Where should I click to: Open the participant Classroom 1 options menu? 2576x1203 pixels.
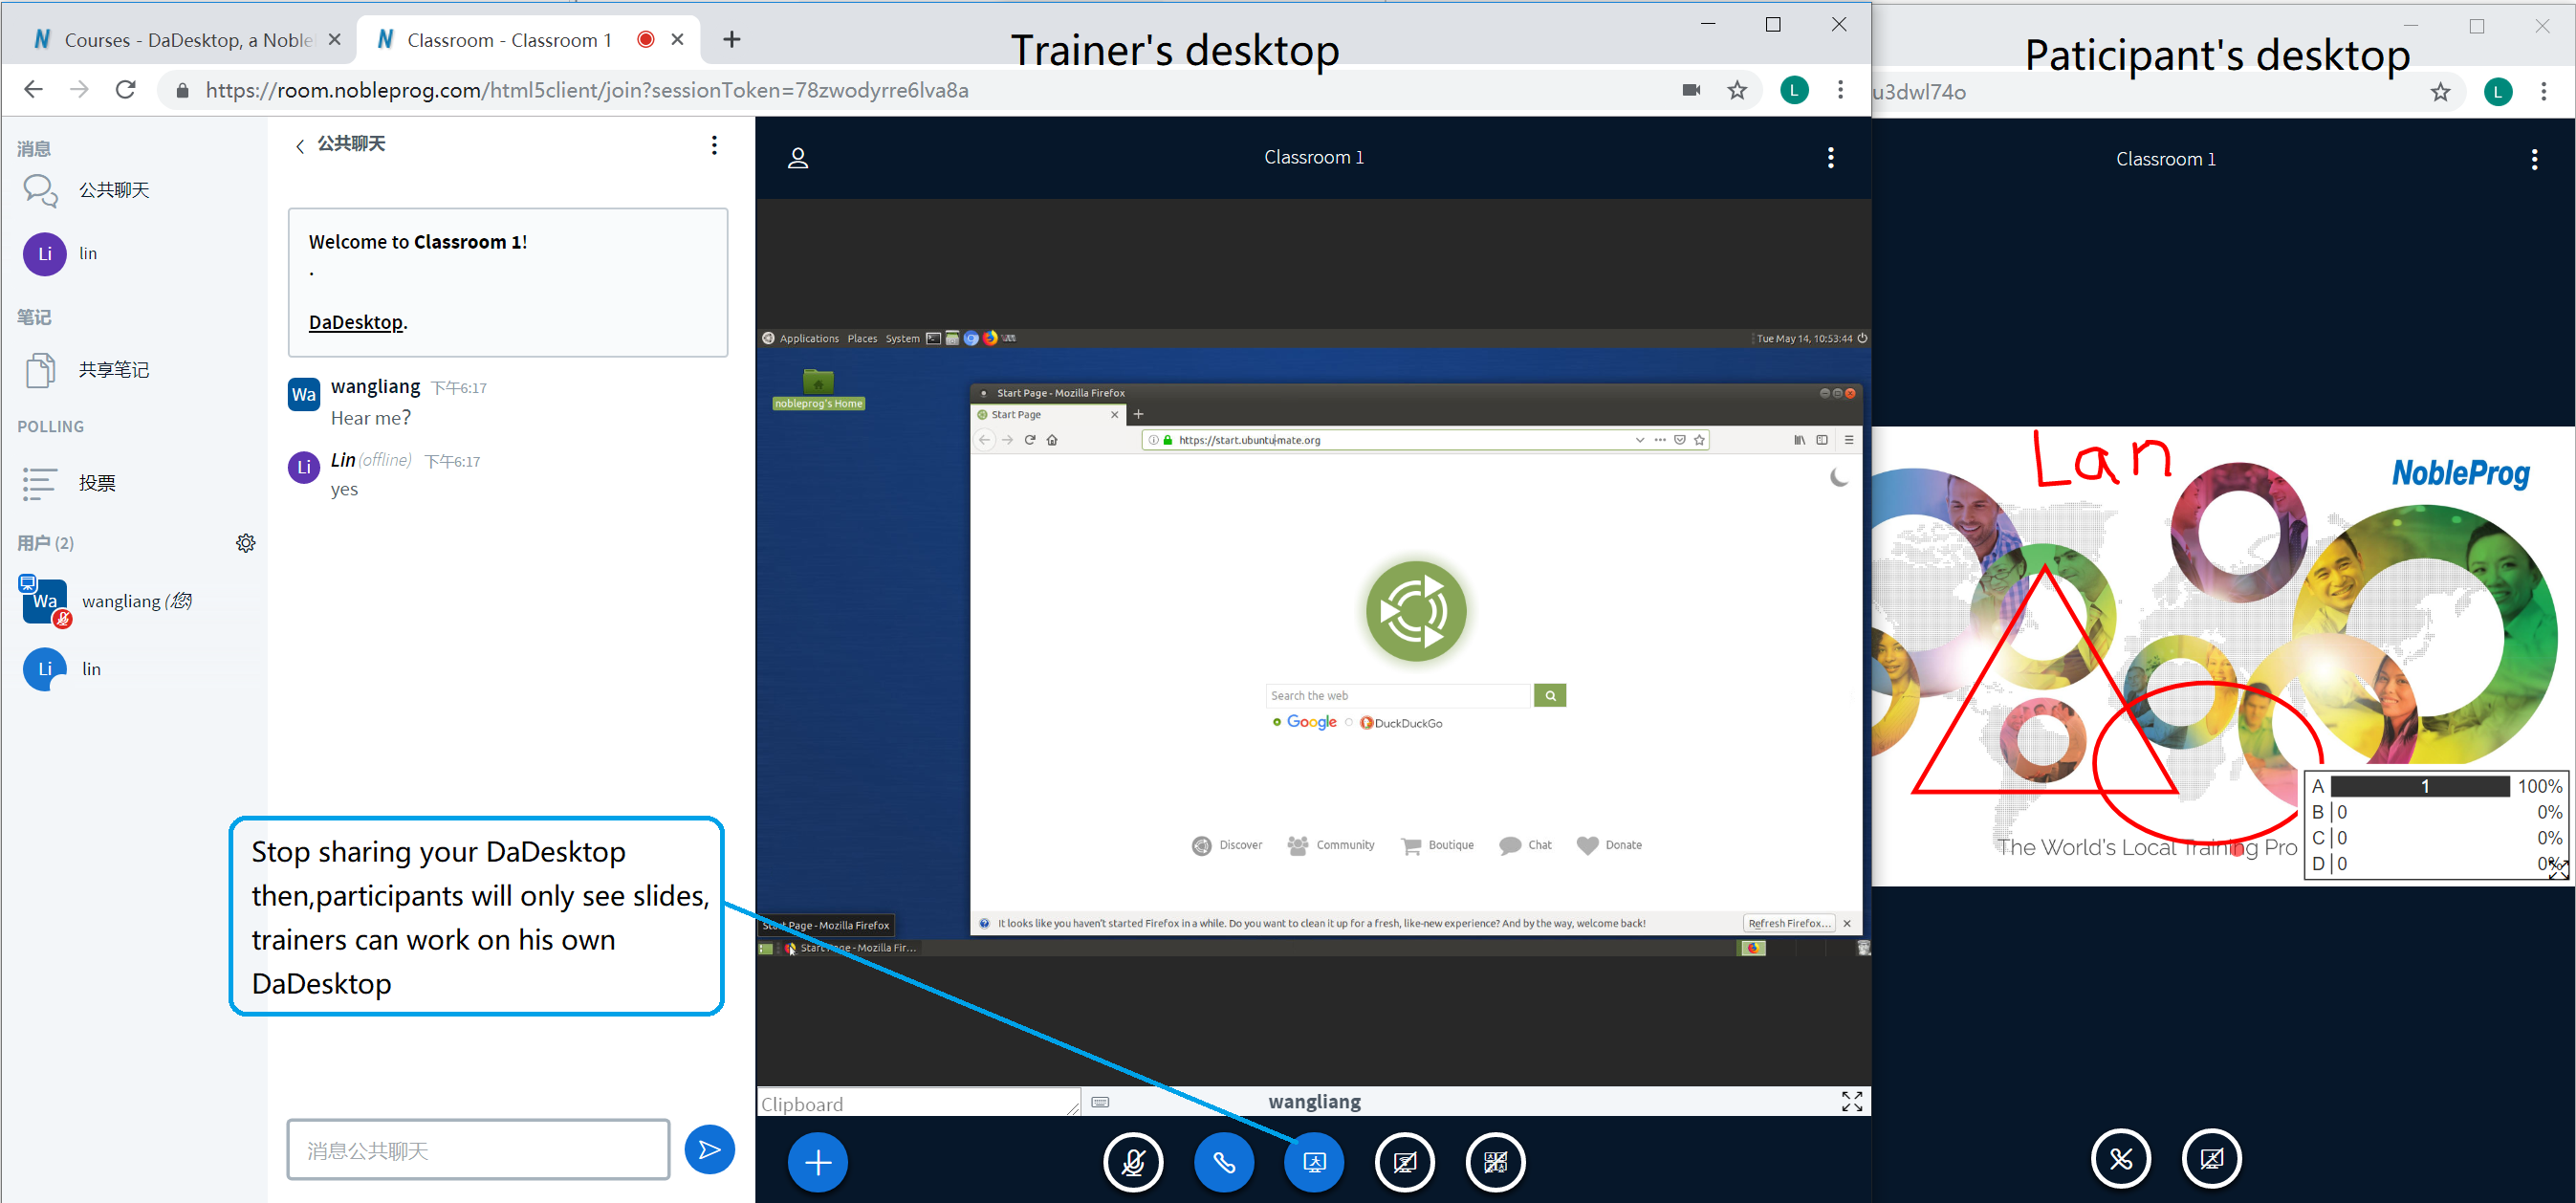pos(2533,160)
